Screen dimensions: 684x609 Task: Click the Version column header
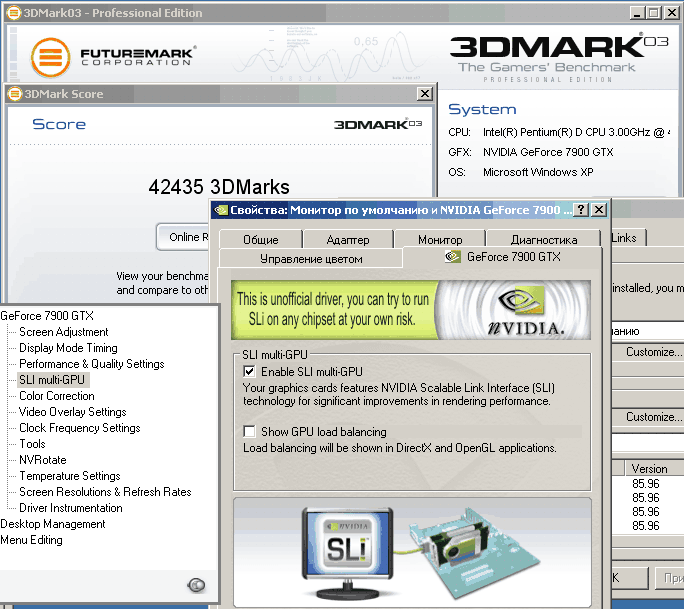pos(654,468)
